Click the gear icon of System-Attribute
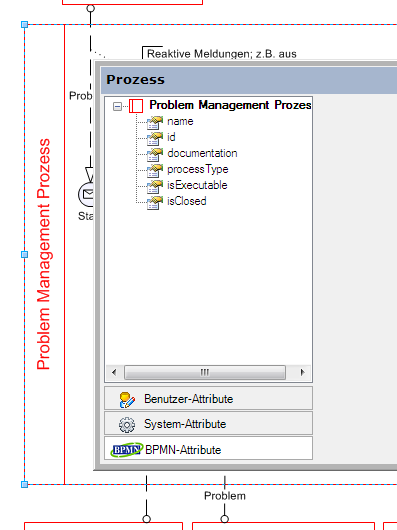The image size is (397, 530). pos(127,425)
